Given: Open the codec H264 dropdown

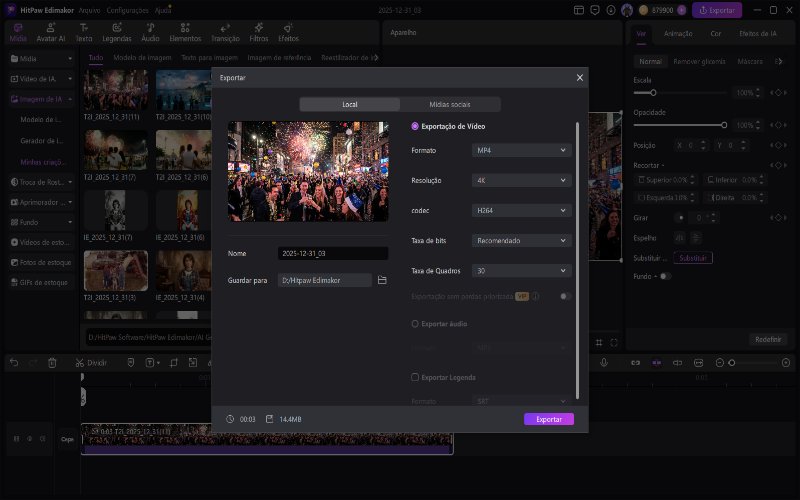Looking at the screenshot, I should point(521,210).
